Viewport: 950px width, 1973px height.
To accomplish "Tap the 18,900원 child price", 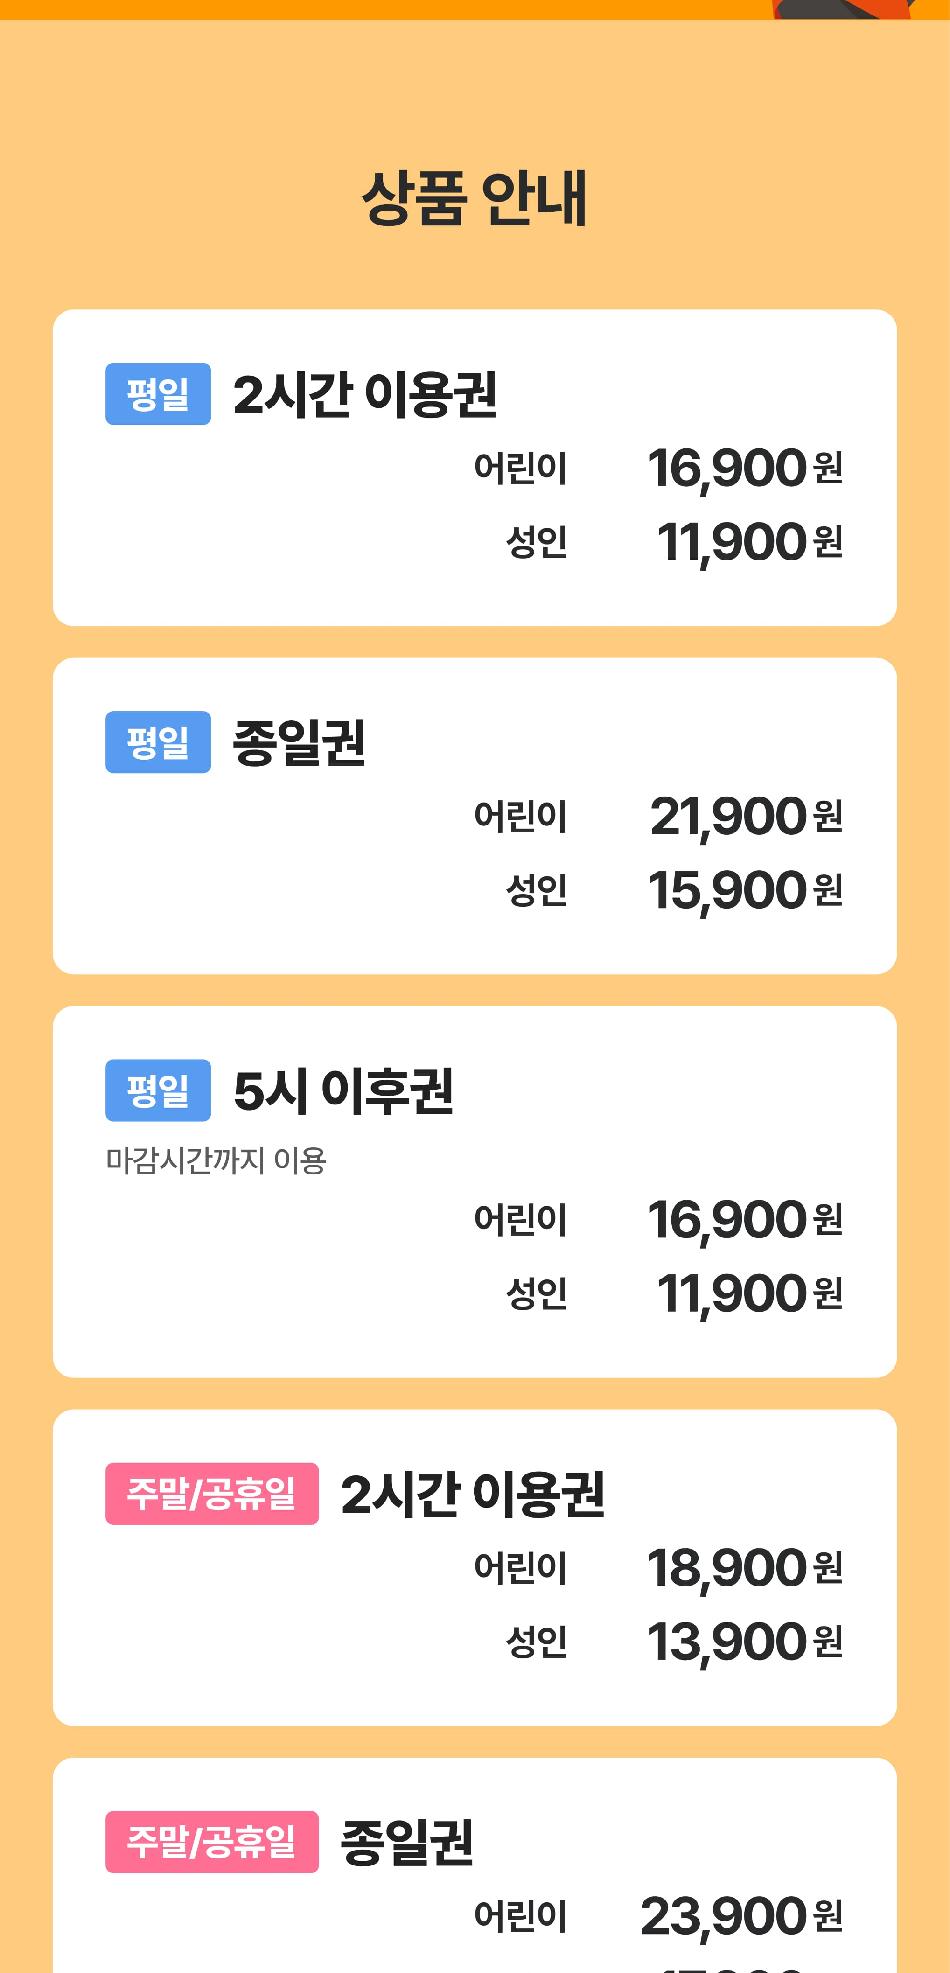I will [744, 1568].
